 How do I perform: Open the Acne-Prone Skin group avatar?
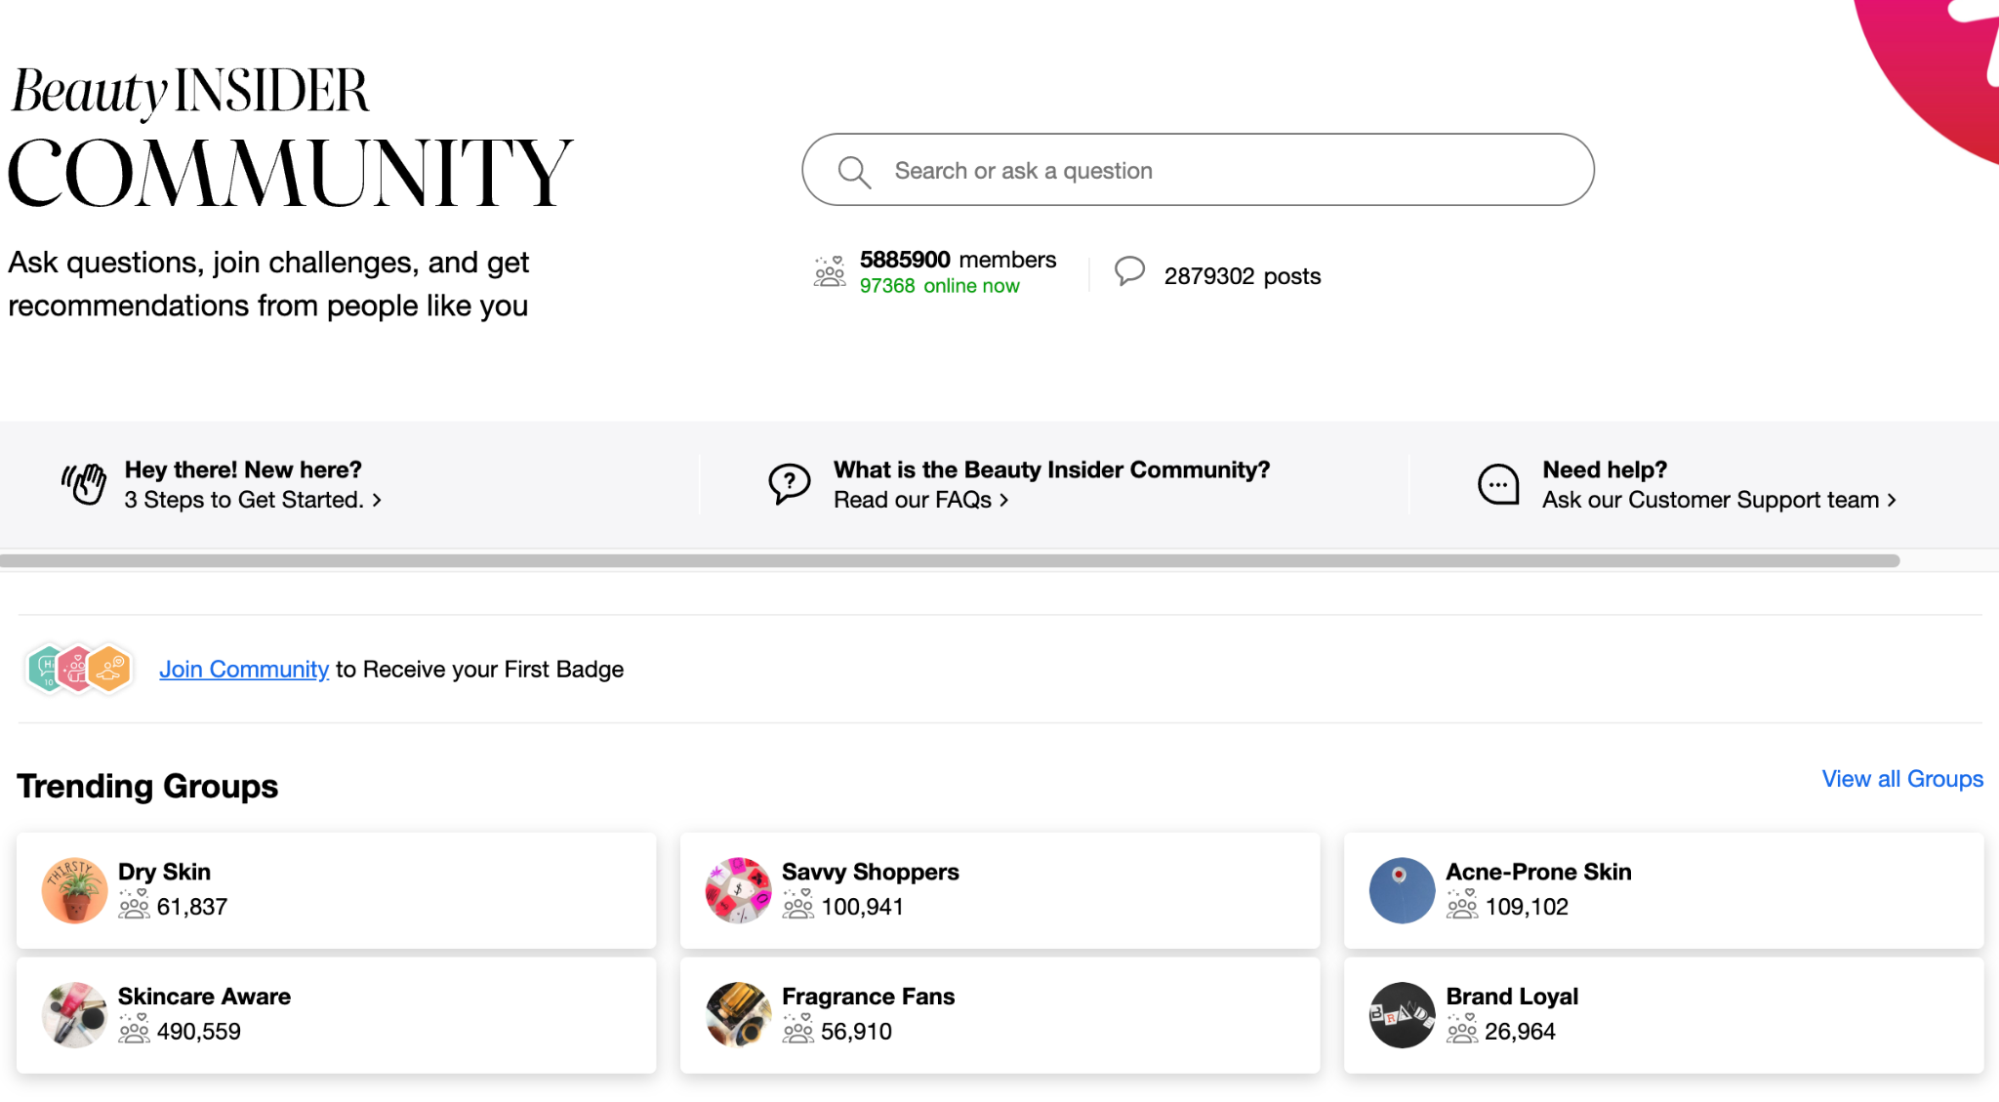click(x=1402, y=890)
